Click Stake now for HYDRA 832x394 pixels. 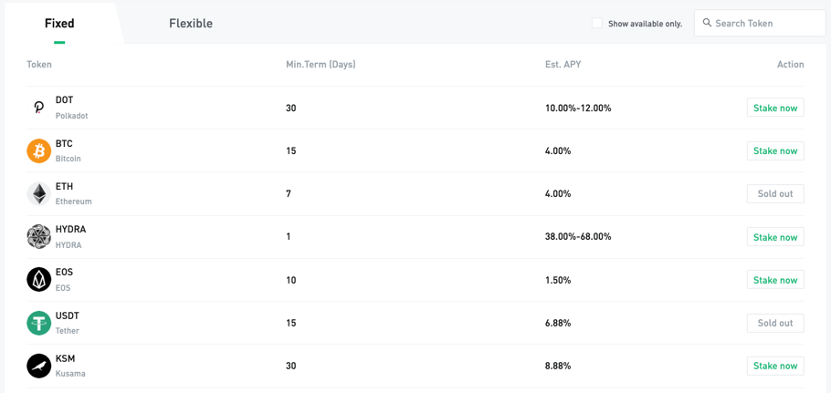point(775,237)
